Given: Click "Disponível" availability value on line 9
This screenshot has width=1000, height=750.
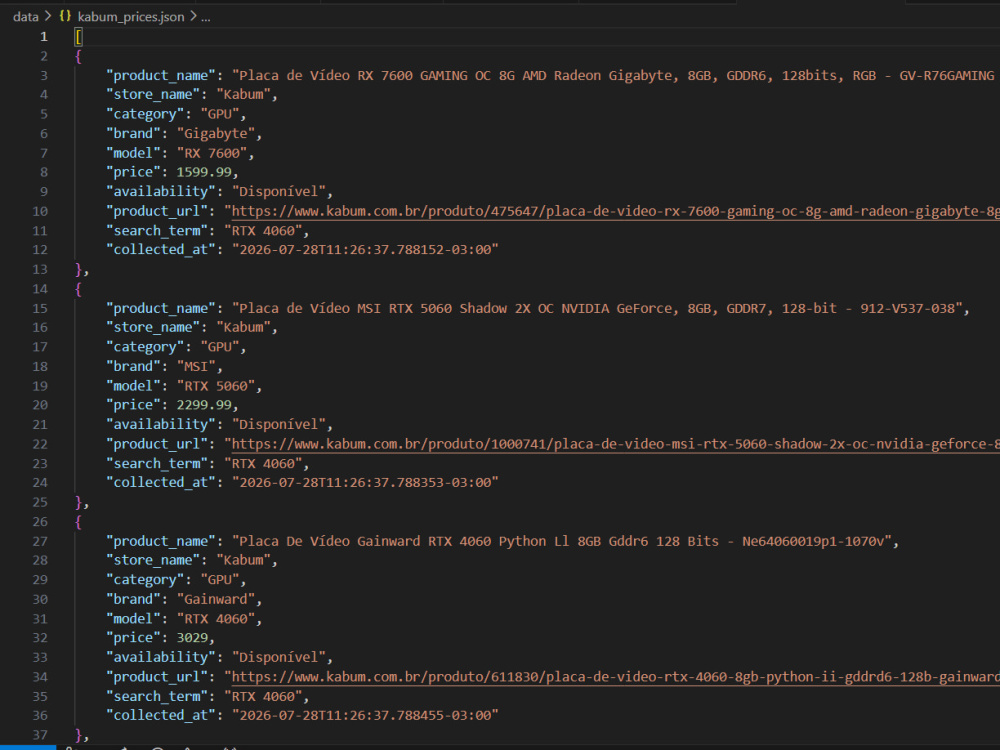Looking at the screenshot, I should (279, 191).
